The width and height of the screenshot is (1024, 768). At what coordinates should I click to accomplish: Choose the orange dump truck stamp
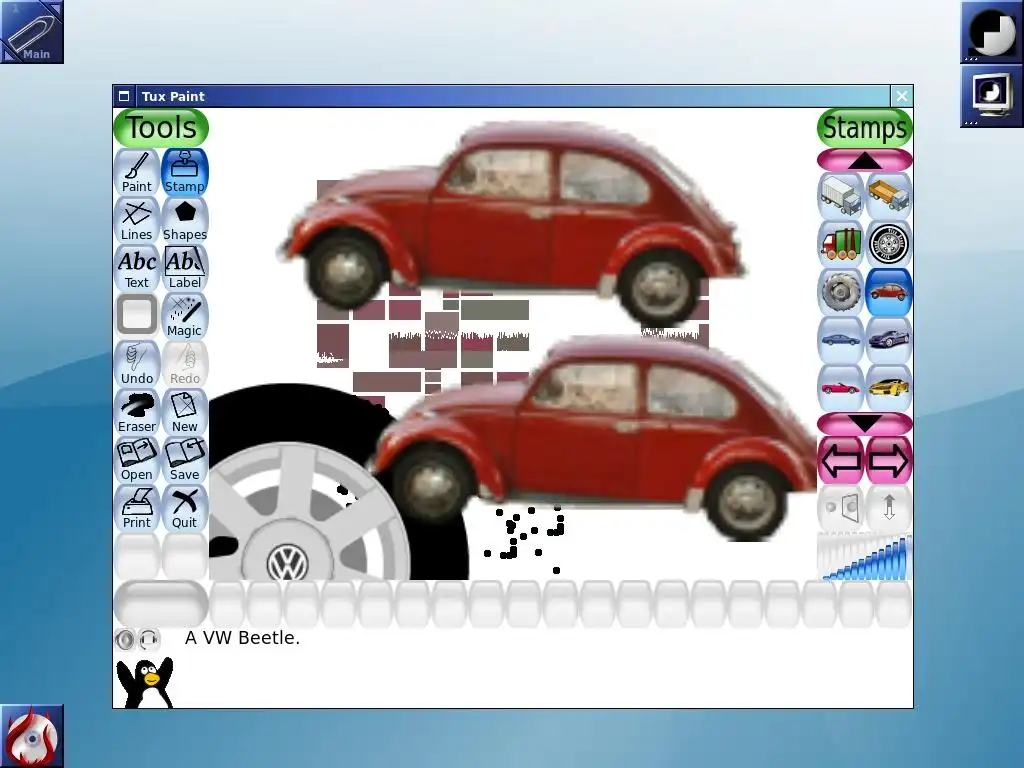(889, 195)
